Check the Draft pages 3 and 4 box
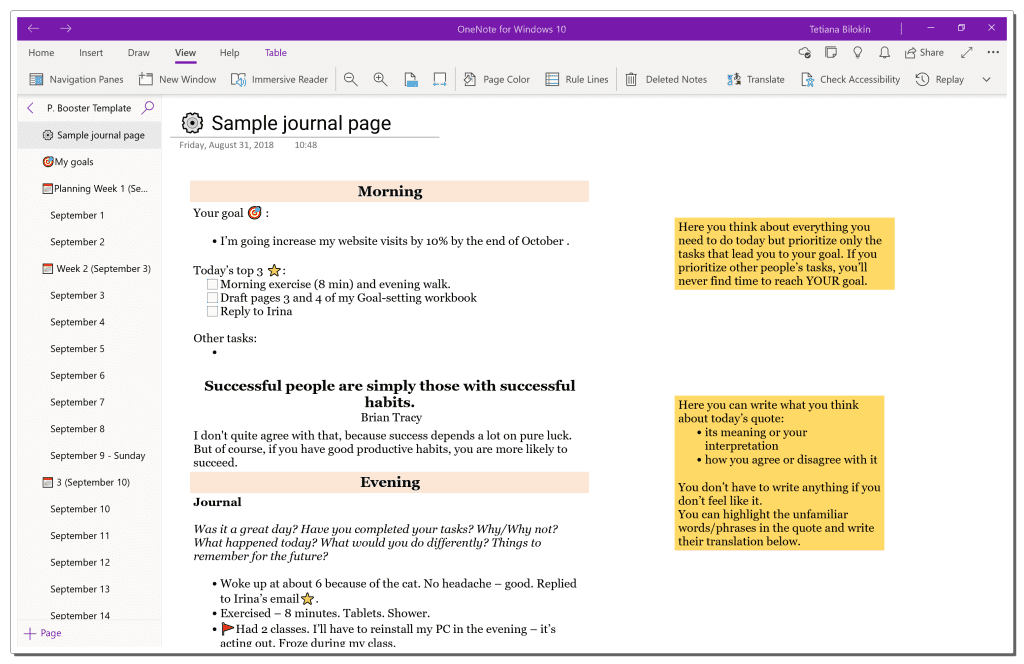The image size is (1024, 664). coord(212,298)
